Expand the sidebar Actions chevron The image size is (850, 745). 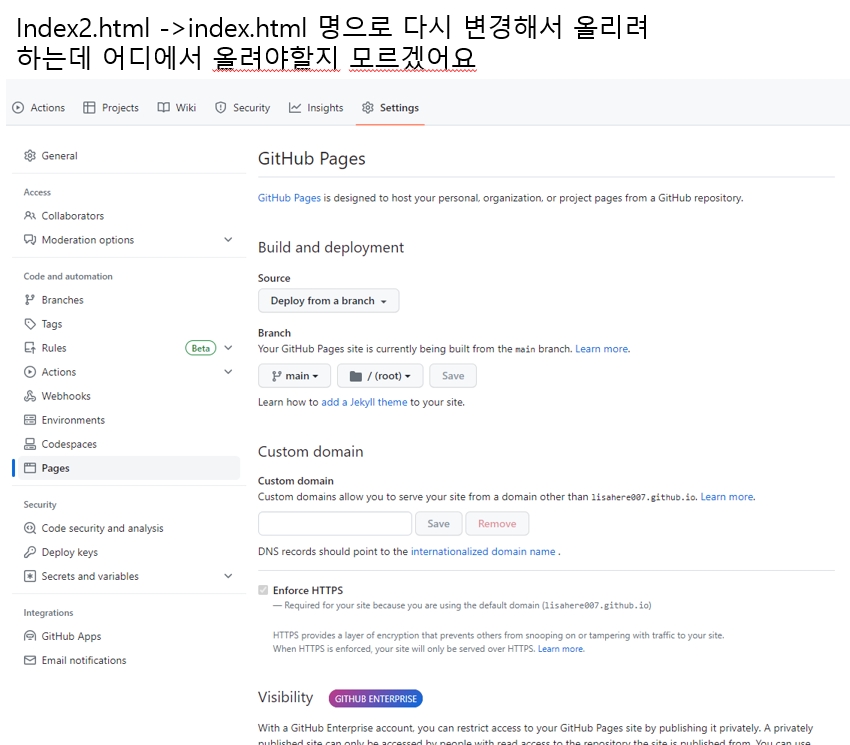(228, 372)
